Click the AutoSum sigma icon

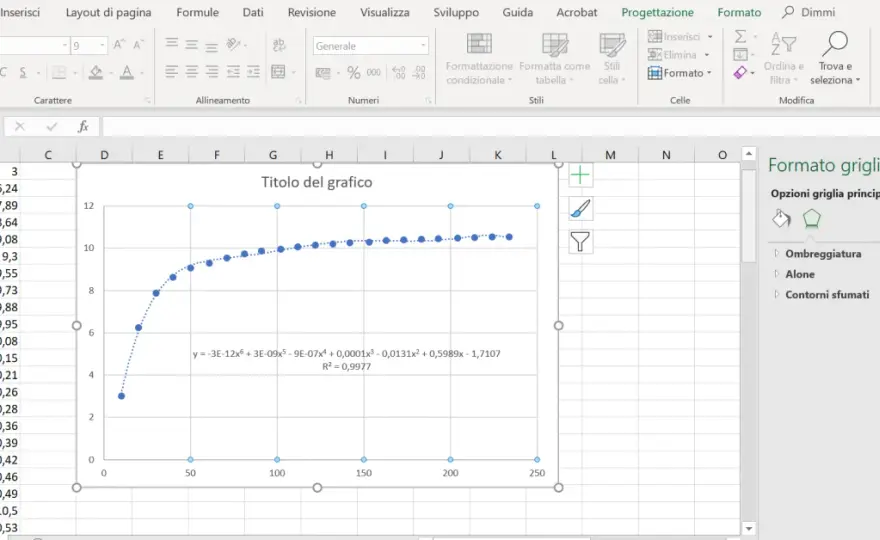click(x=741, y=36)
